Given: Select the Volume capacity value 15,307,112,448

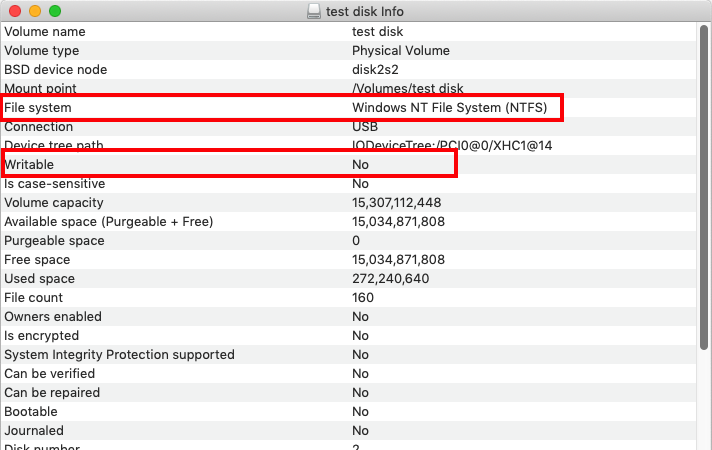Looking at the screenshot, I should tap(398, 203).
